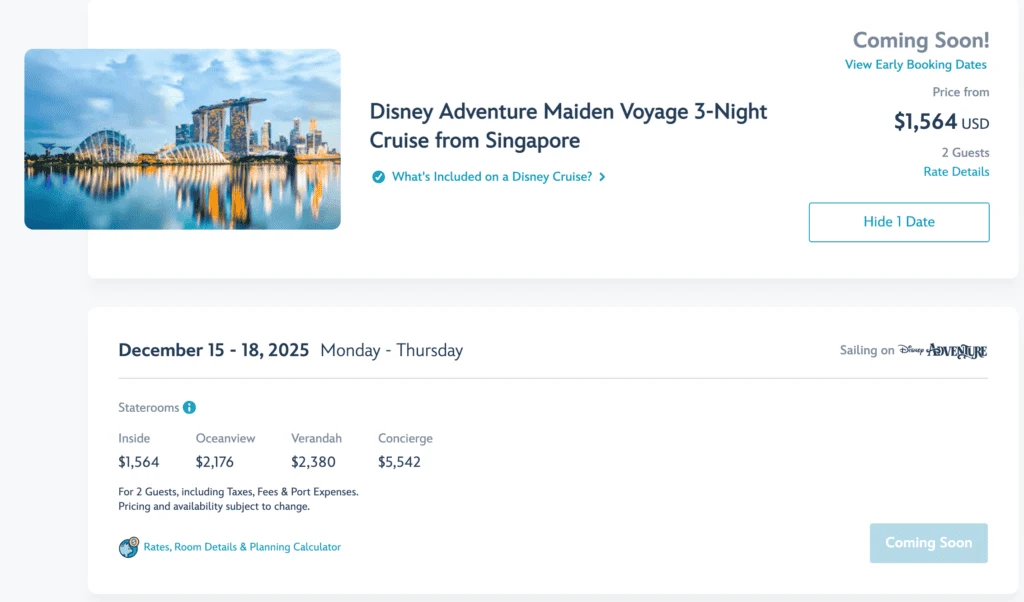This screenshot has width=1024, height=602.
Task: Open What's Included on a Disney Cruise
Action: click(x=491, y=177)
